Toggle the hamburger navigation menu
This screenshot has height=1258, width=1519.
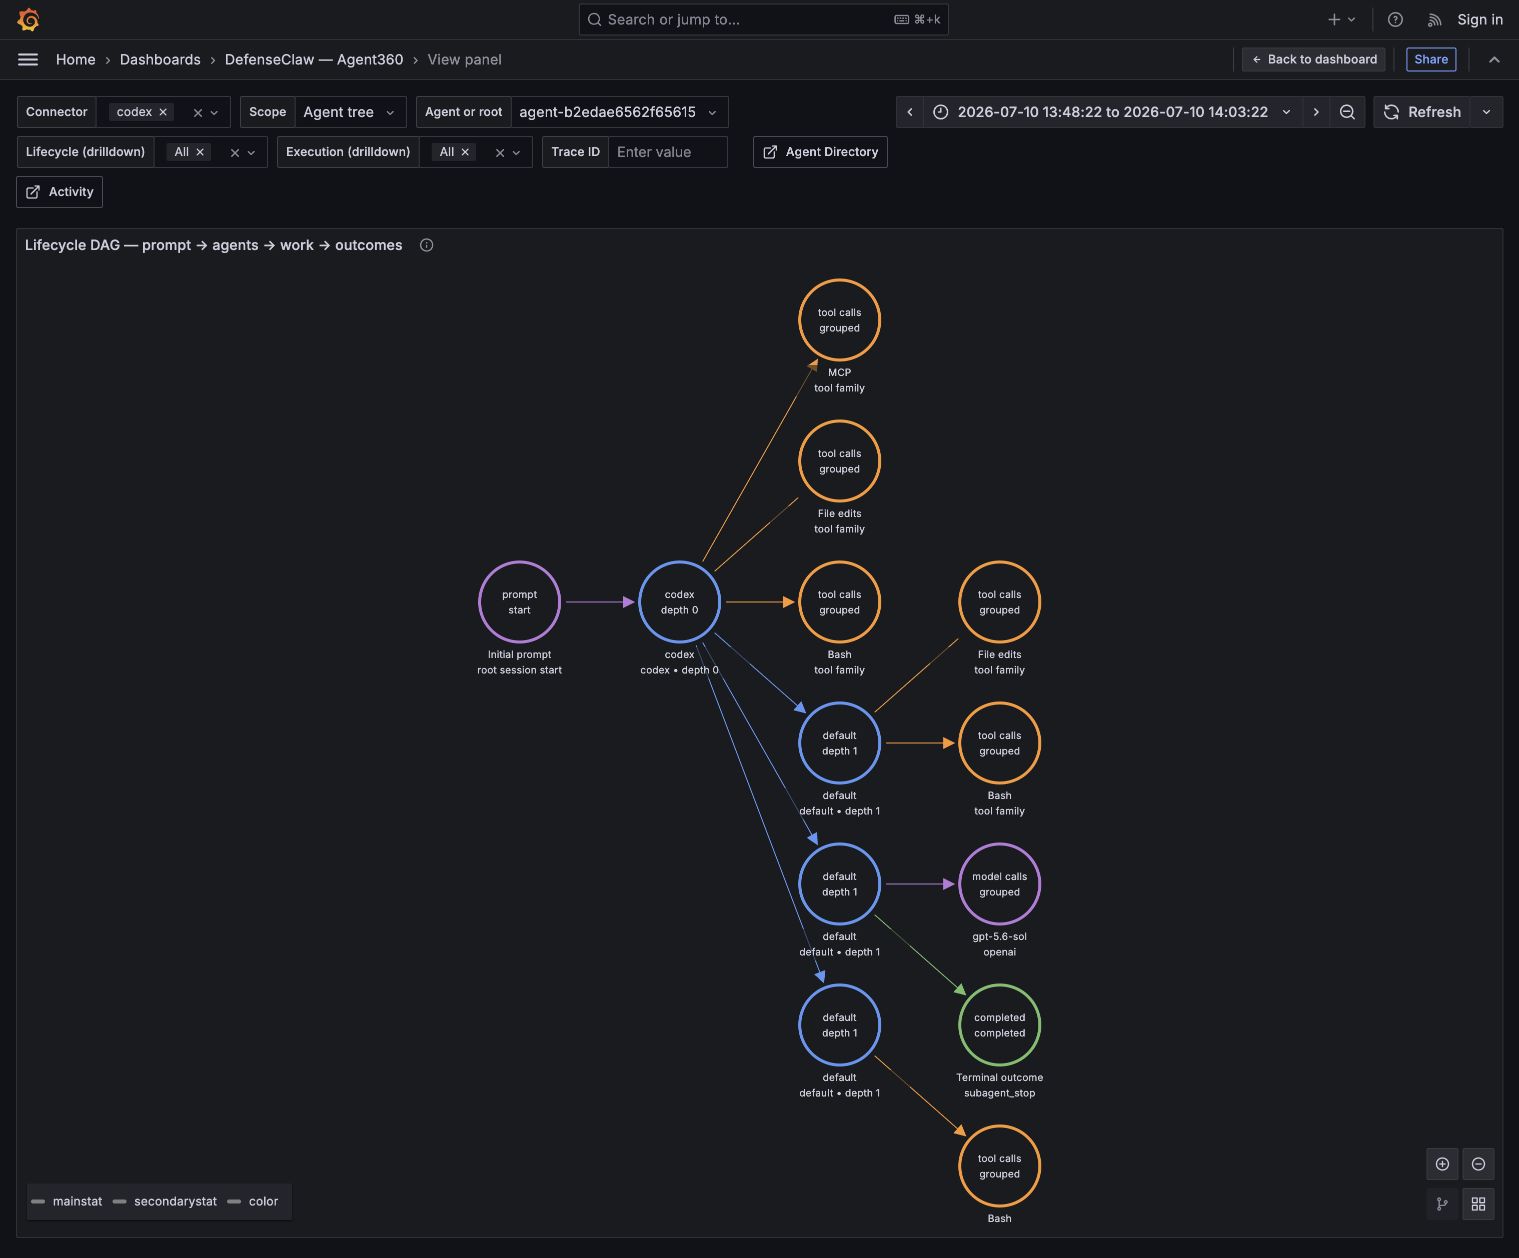point(28,59)
